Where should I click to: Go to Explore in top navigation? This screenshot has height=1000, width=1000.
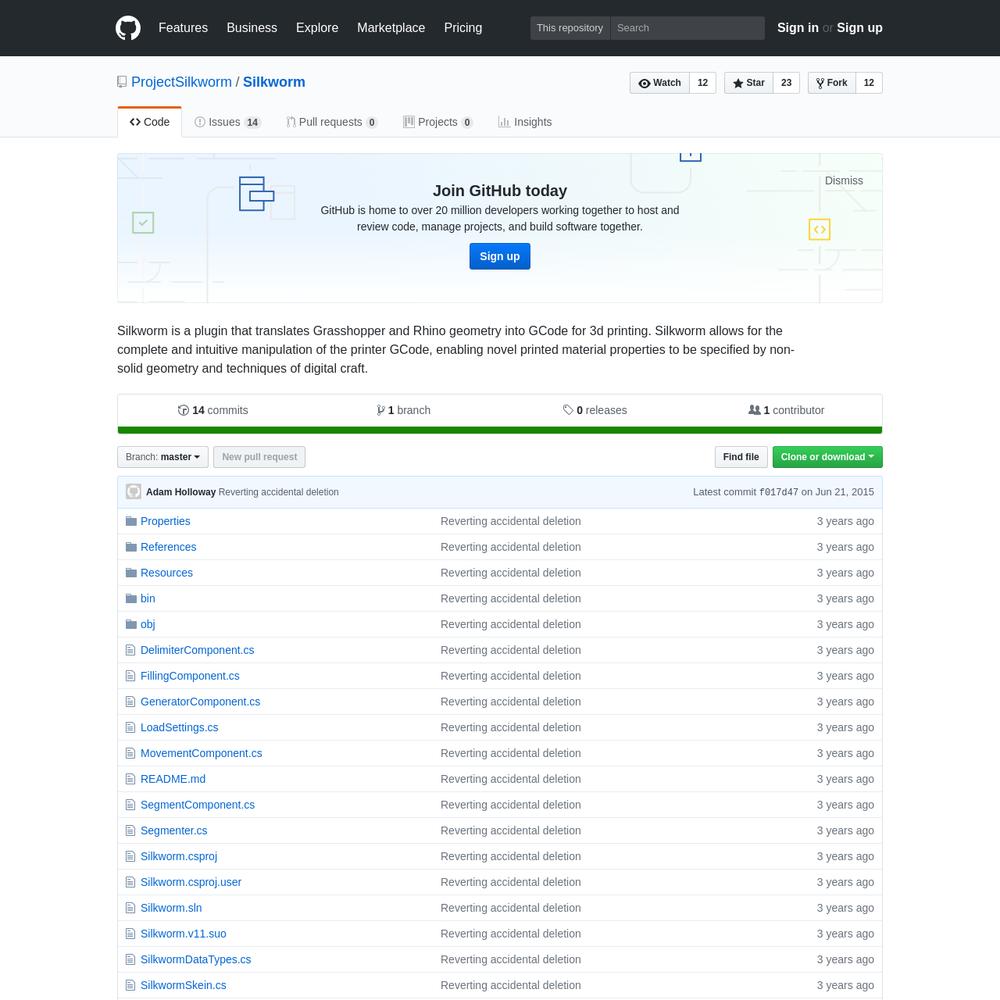pos(317,28)
